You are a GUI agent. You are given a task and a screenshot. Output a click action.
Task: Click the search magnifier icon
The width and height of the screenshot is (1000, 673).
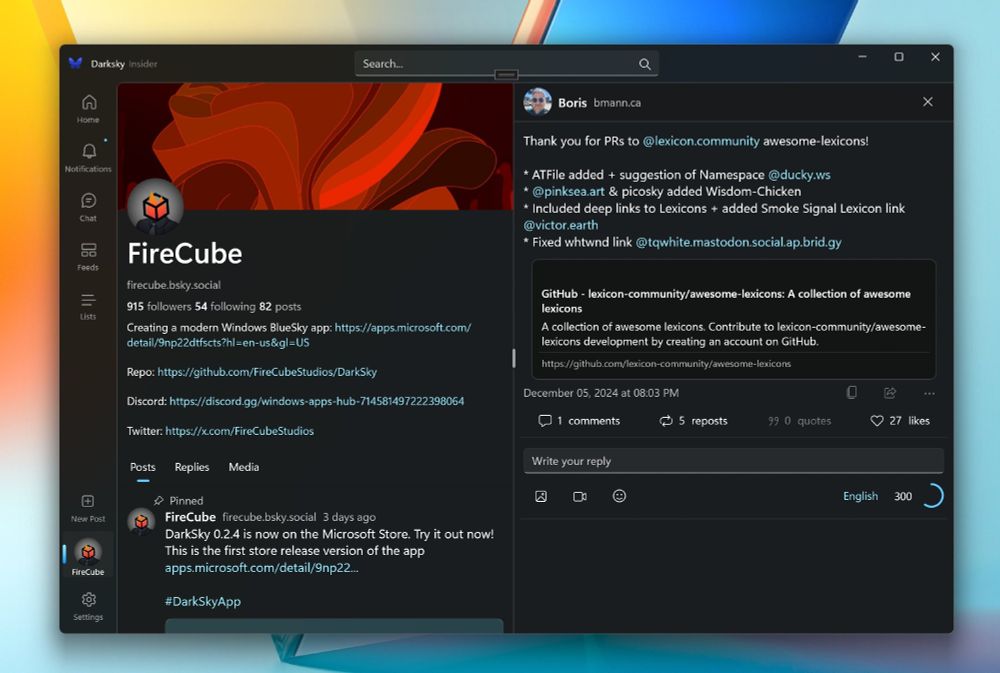(x=645, y=64)
